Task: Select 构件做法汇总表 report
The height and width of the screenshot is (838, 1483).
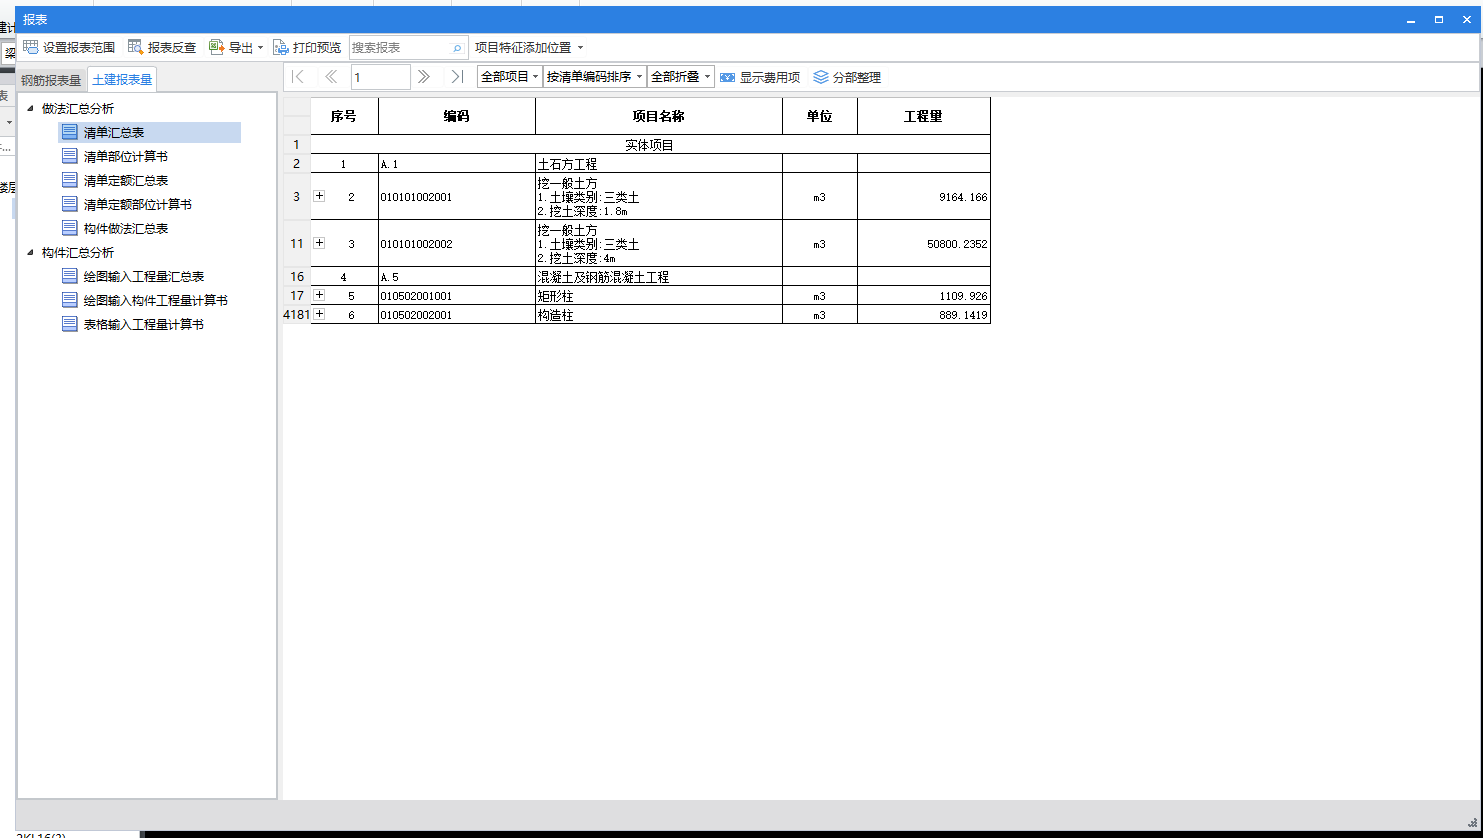Action: pos(126,228)
